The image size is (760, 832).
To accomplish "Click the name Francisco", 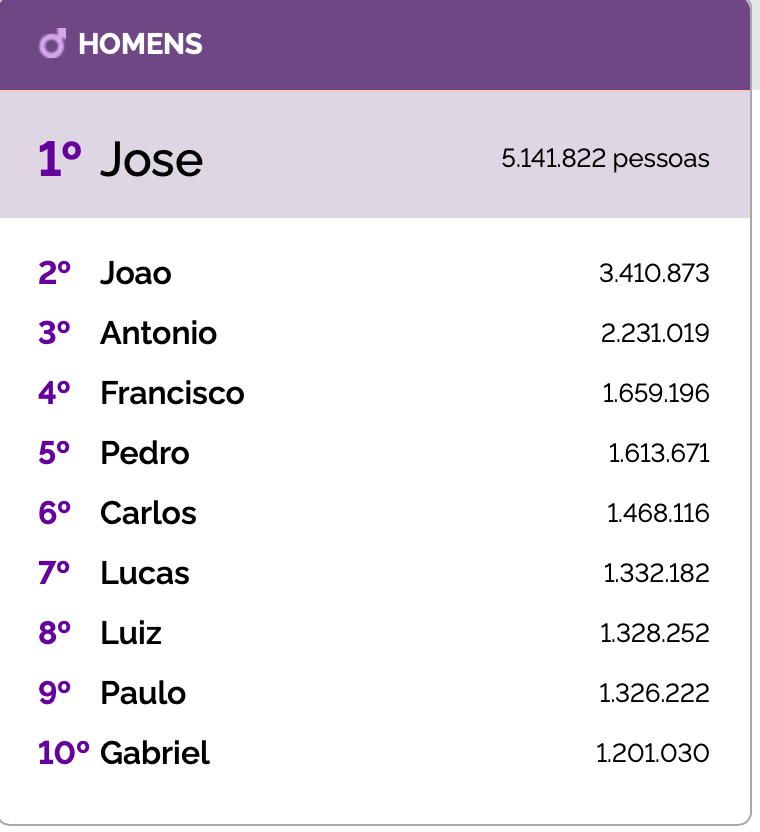I will pyautogui.click(x=172, y=393).
